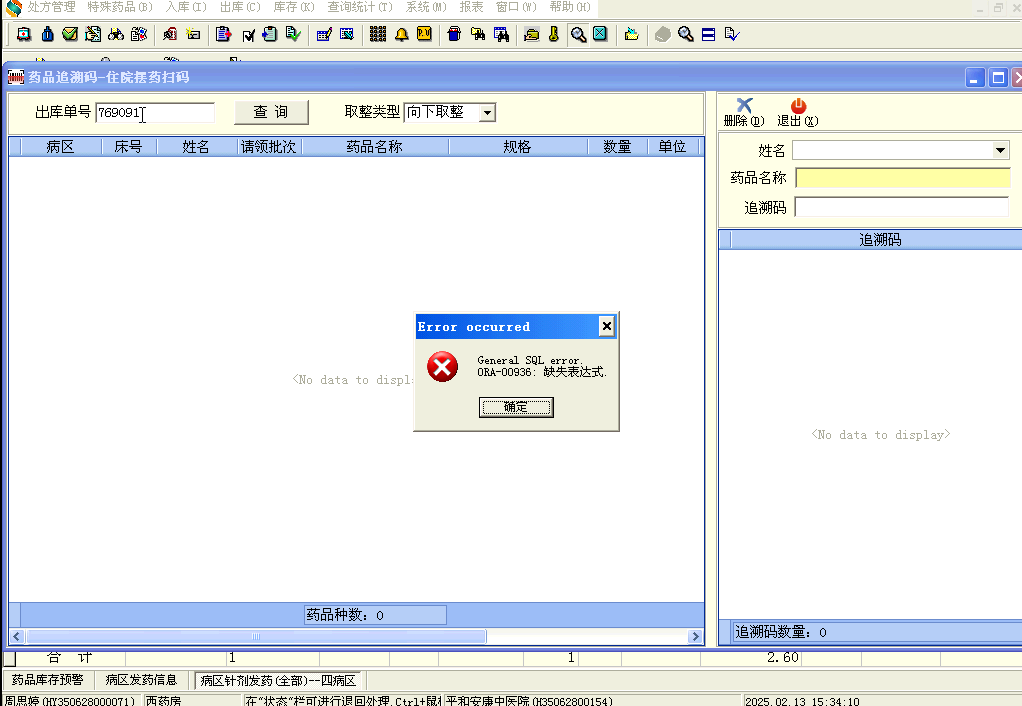Click the blue striped list toolbar icon
The width and height of the screenshot is (1022, 706).
click(708, 35)
